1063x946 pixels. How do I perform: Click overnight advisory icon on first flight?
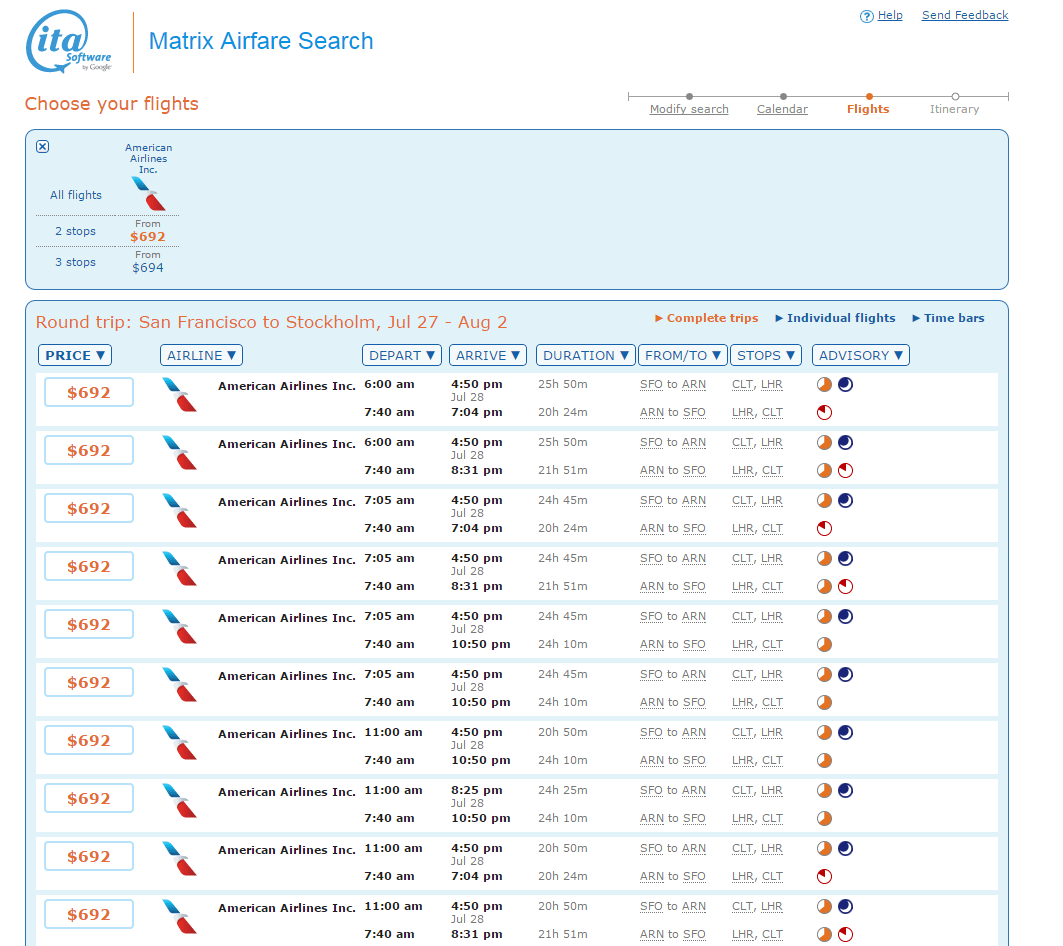pos(845,384)
